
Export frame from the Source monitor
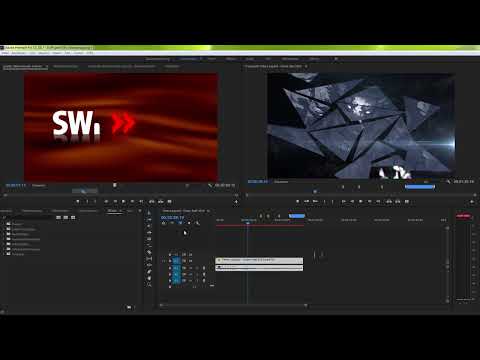pyautogui.click(x=169, y=201)
